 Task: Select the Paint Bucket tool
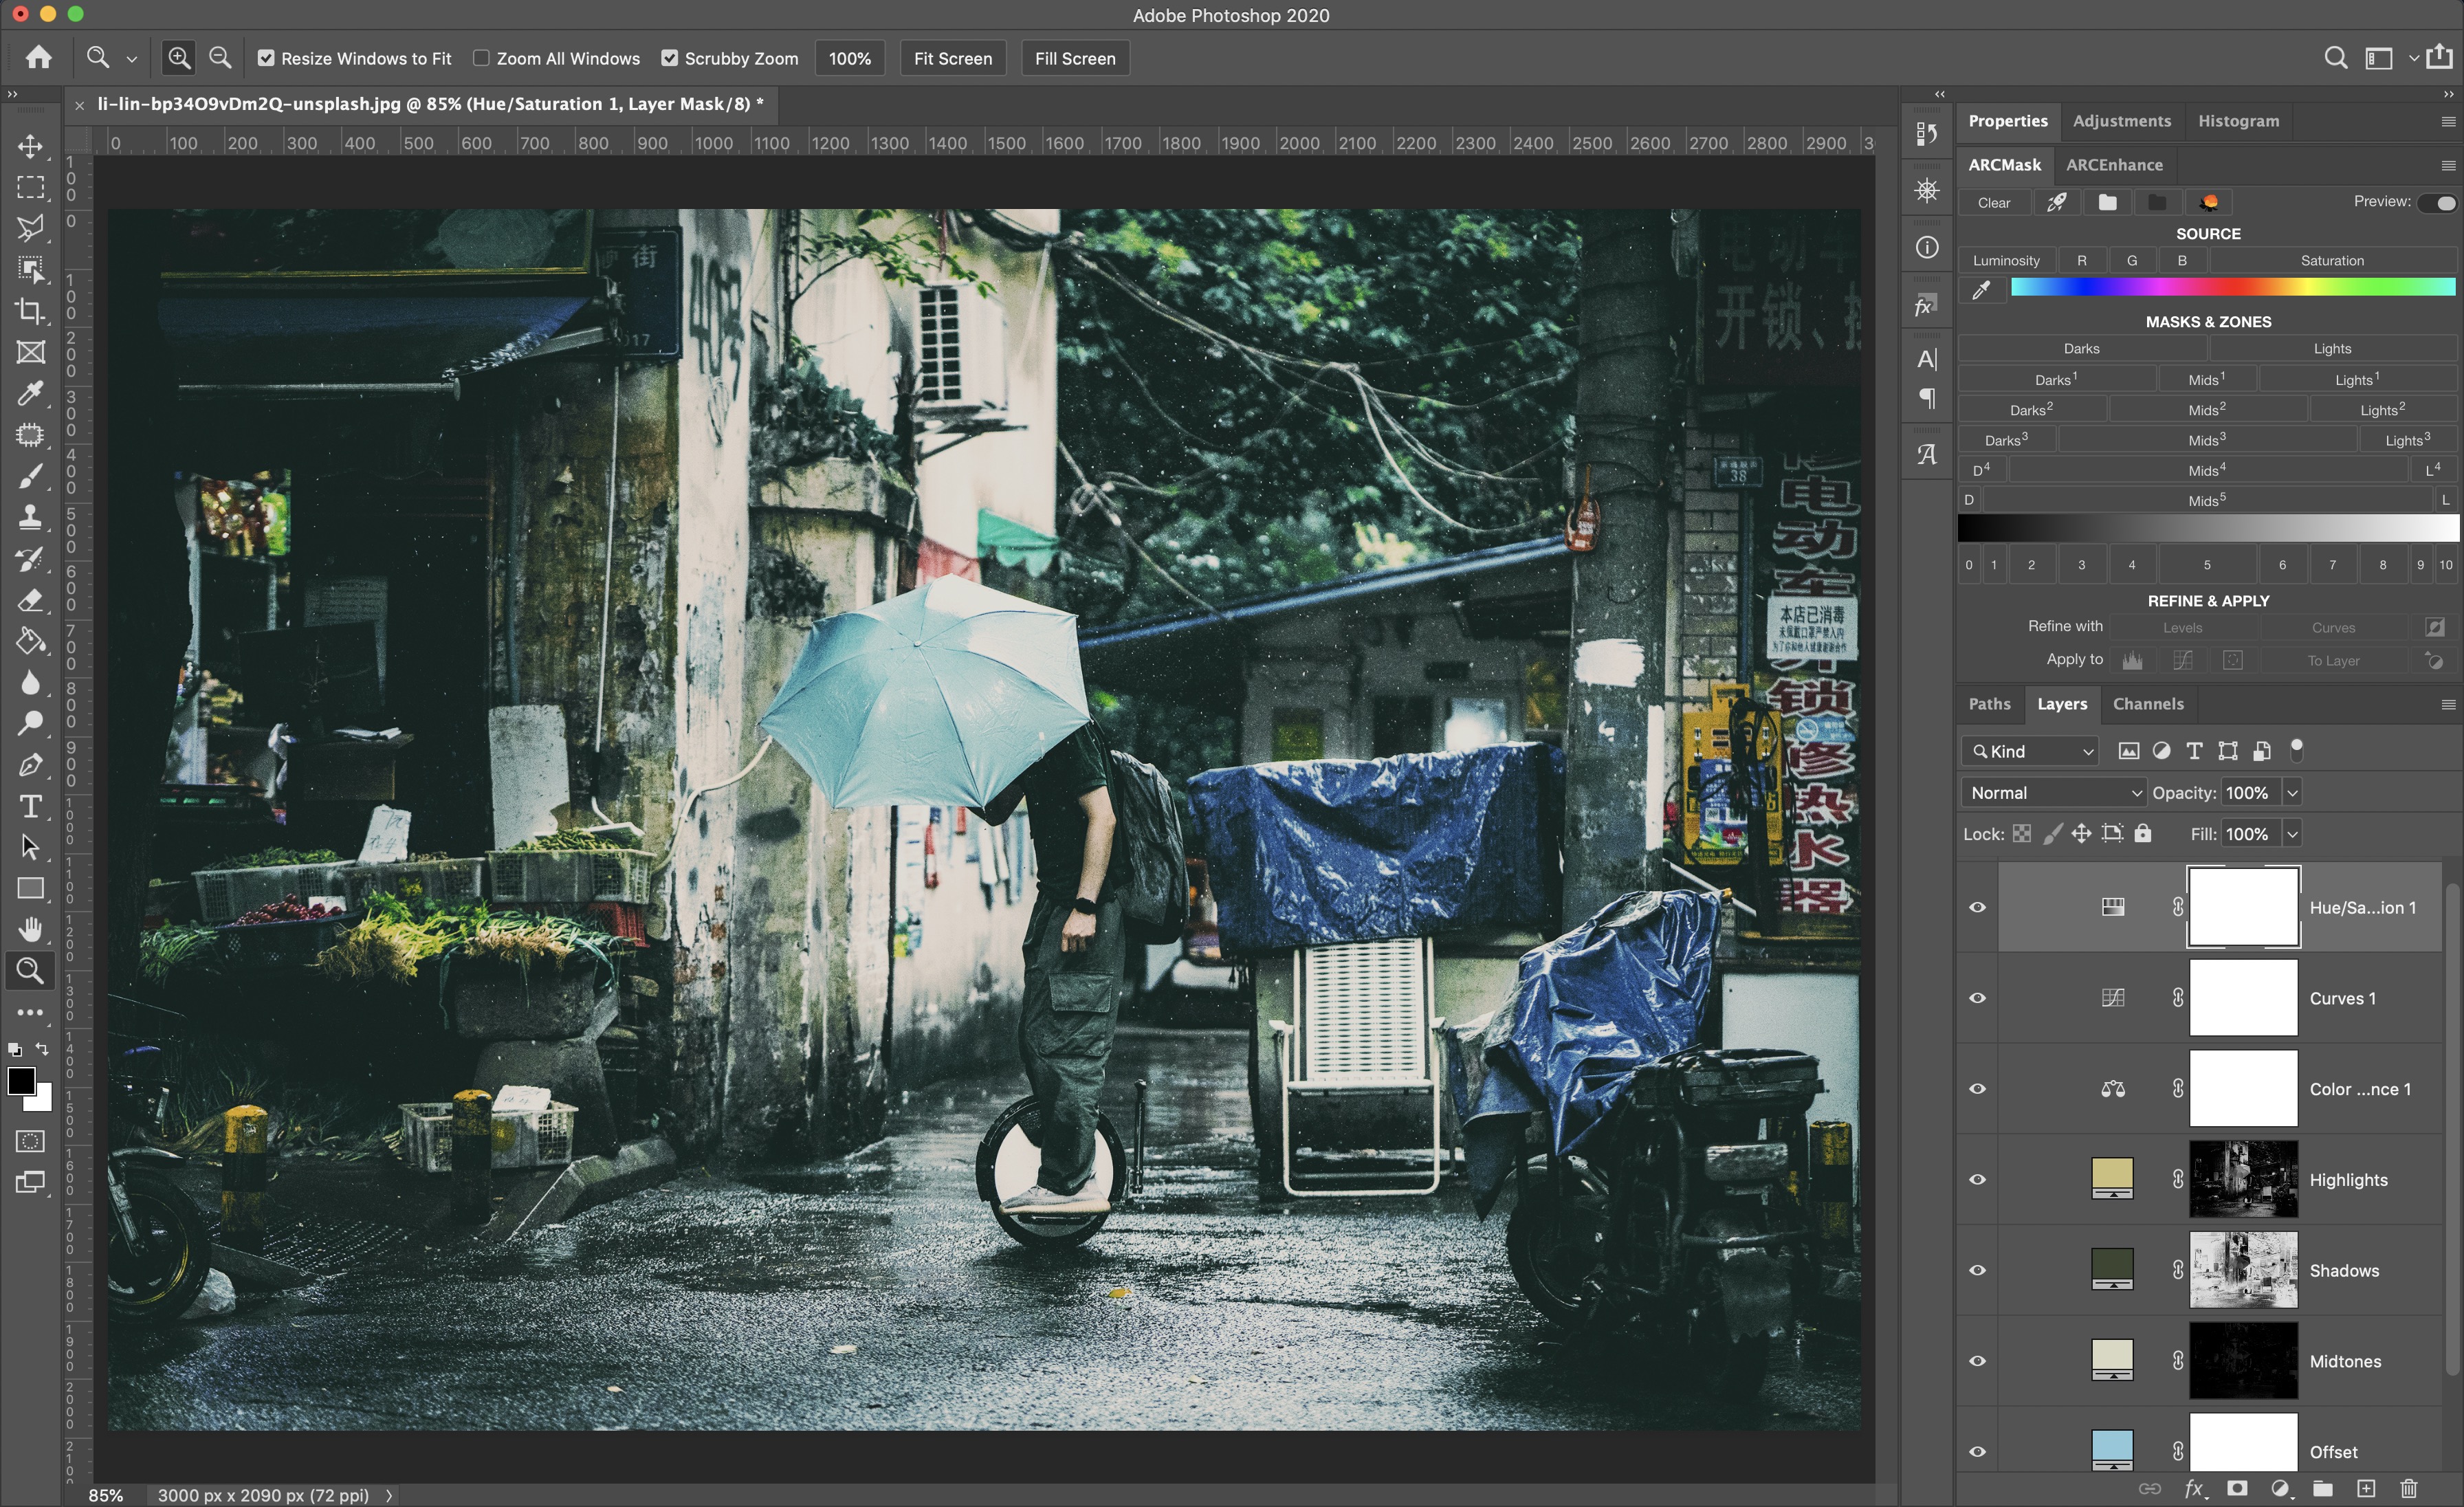[x=30, y=641]
